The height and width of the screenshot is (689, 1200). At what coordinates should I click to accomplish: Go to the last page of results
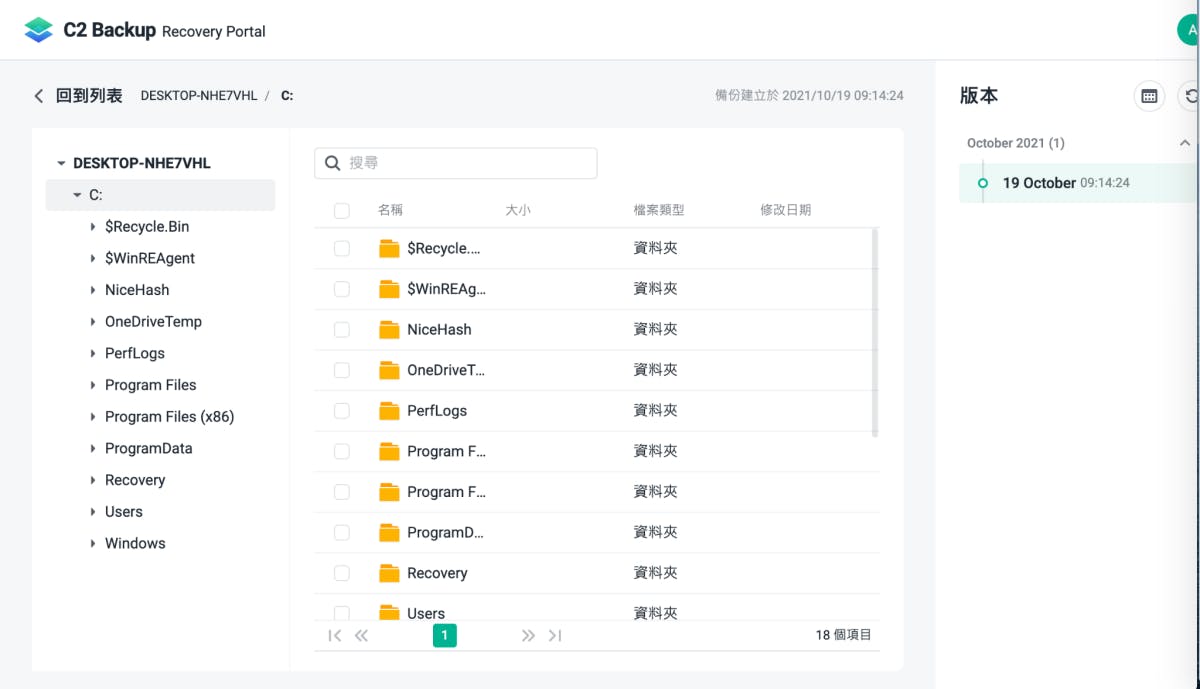pos(555,635)
